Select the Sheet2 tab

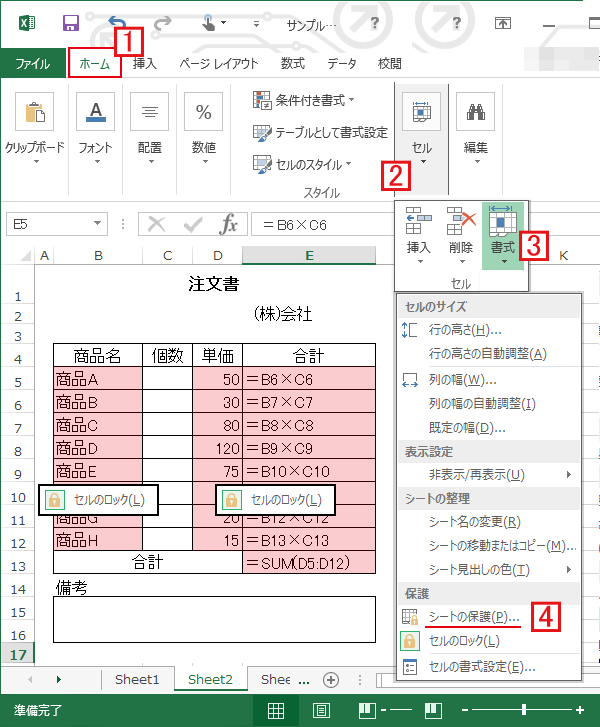(210, 679)
